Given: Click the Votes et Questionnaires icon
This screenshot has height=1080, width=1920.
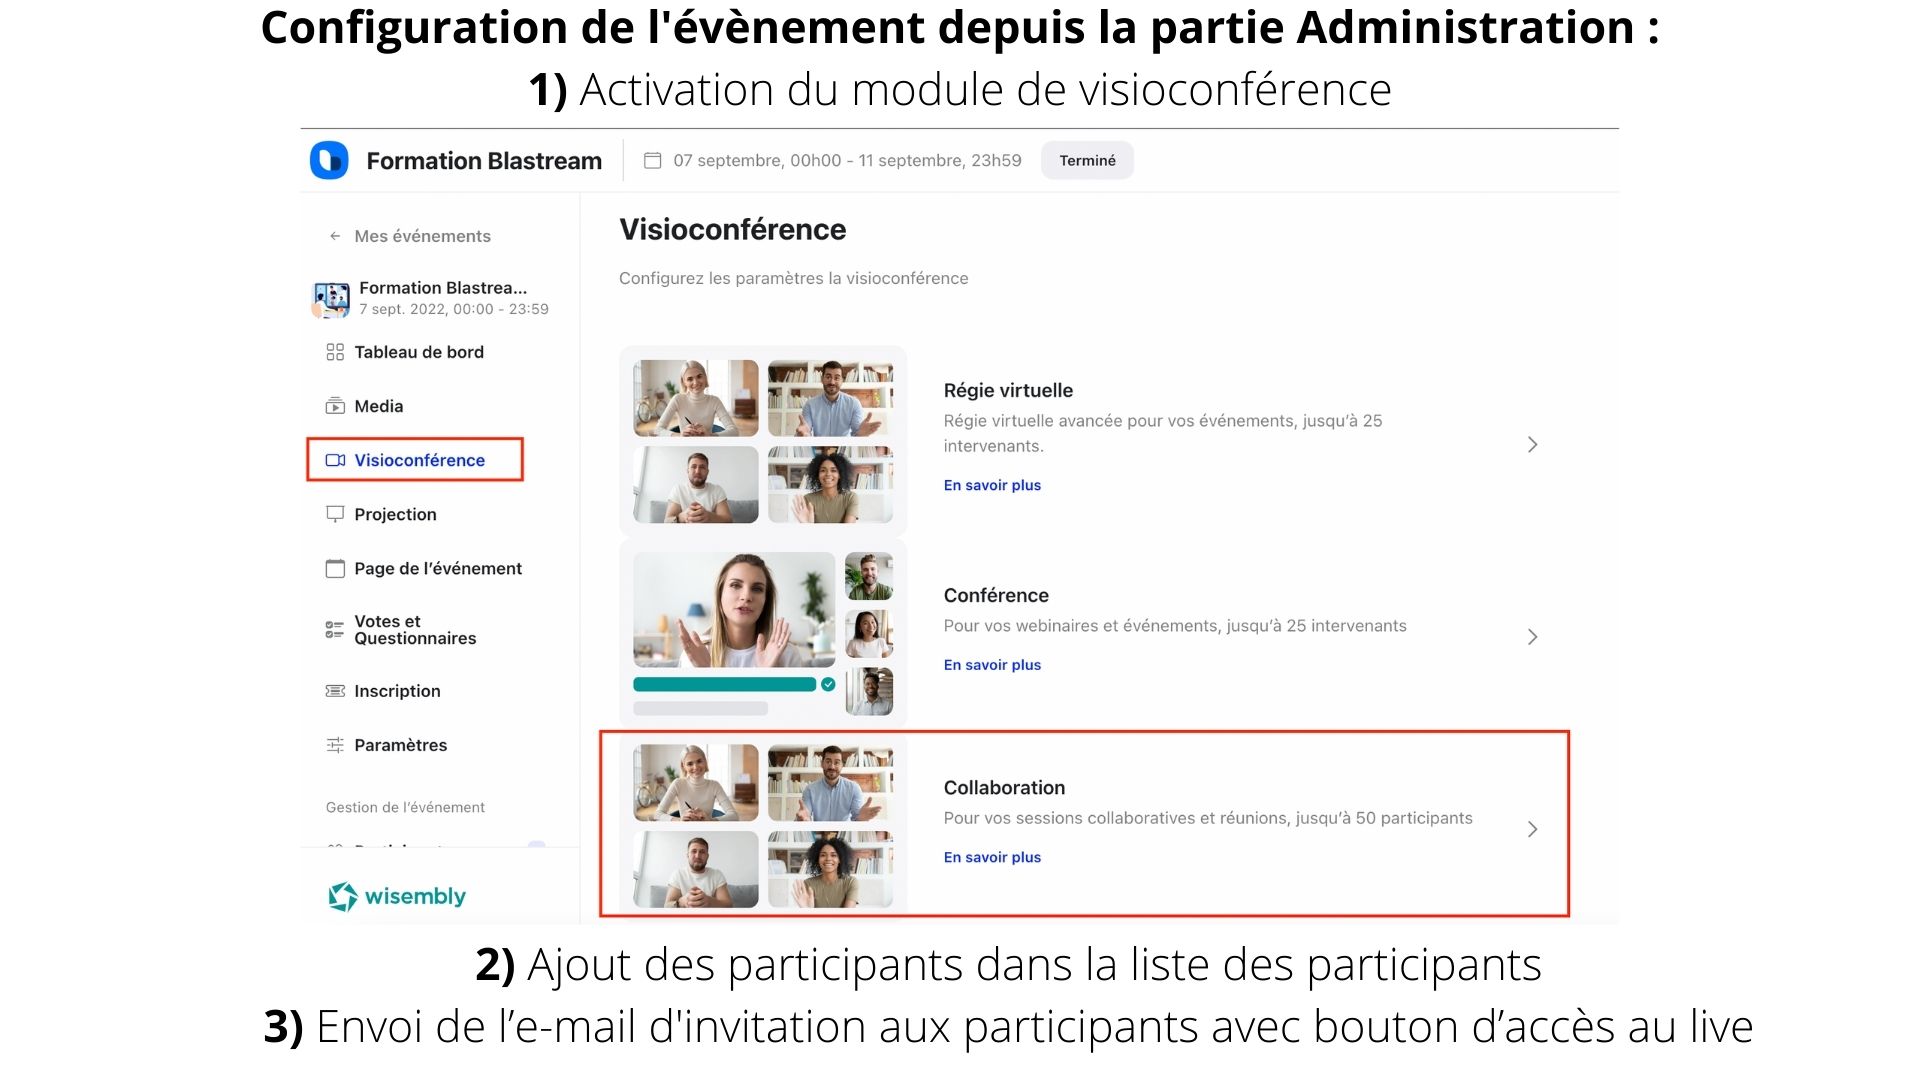Looking at the screenshot, I should [335, 629].
